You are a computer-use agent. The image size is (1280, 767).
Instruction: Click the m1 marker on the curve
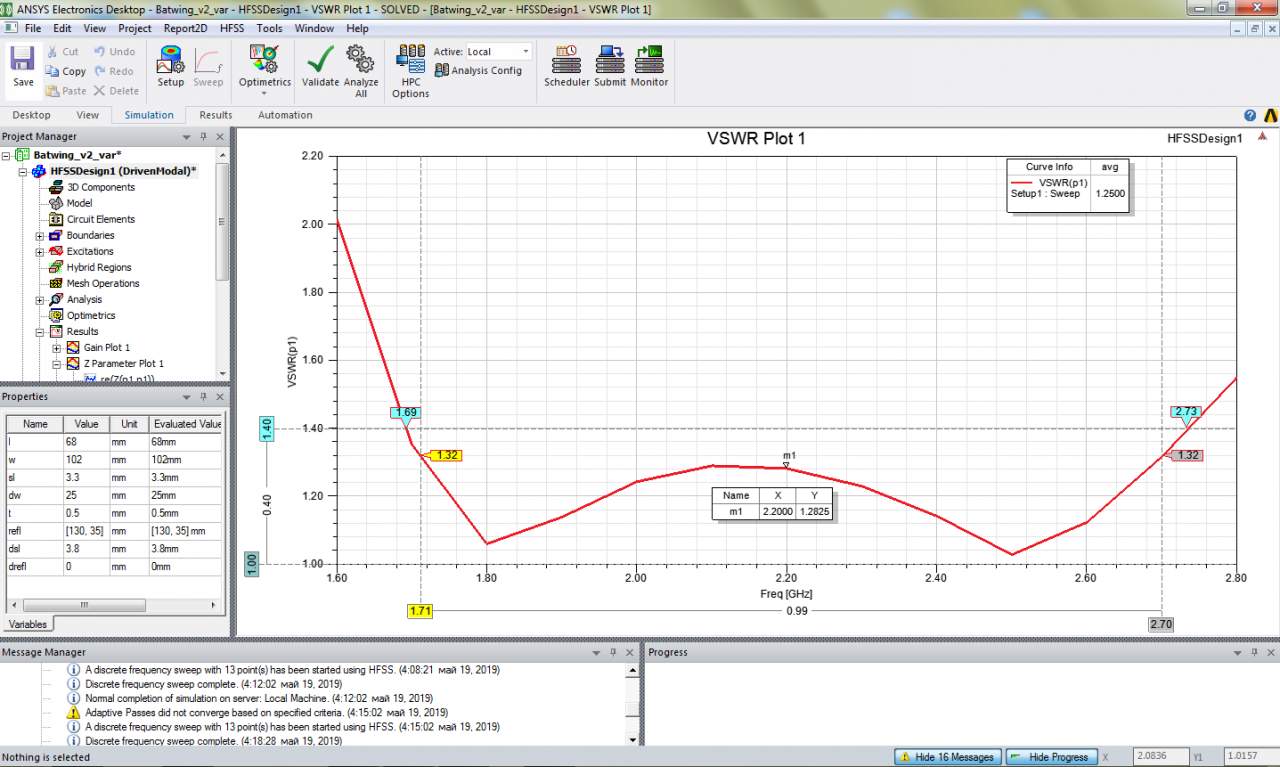(786, 465)
